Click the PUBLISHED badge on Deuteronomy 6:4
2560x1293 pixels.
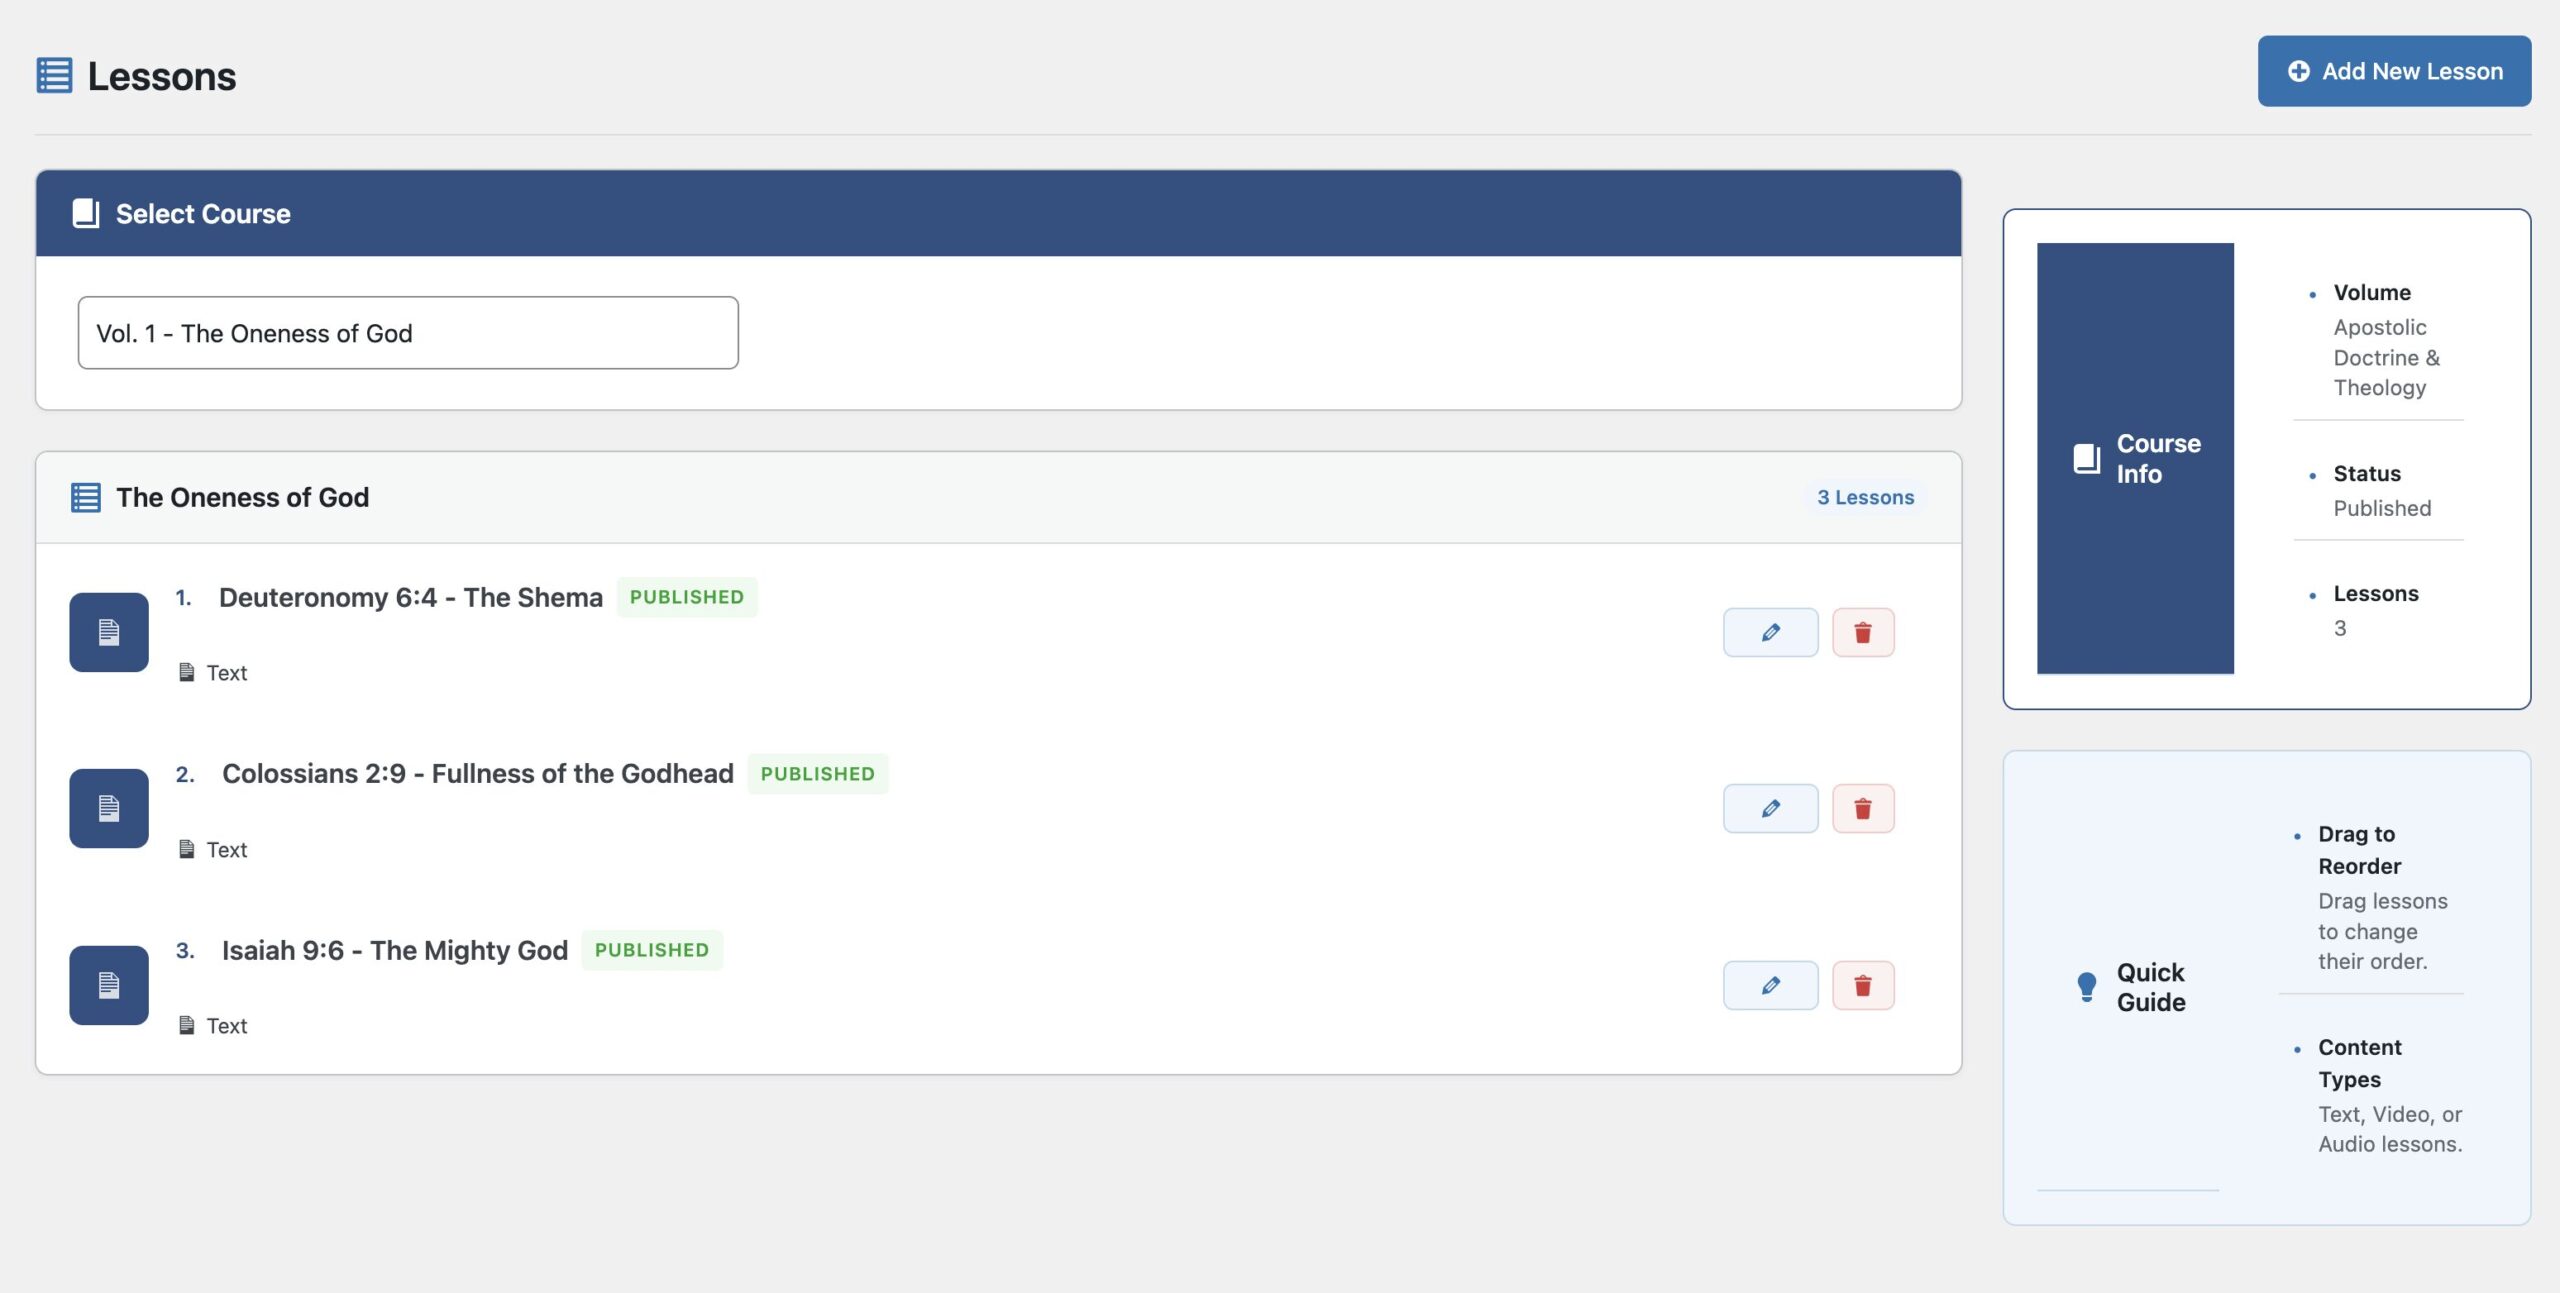pos(687,596)
